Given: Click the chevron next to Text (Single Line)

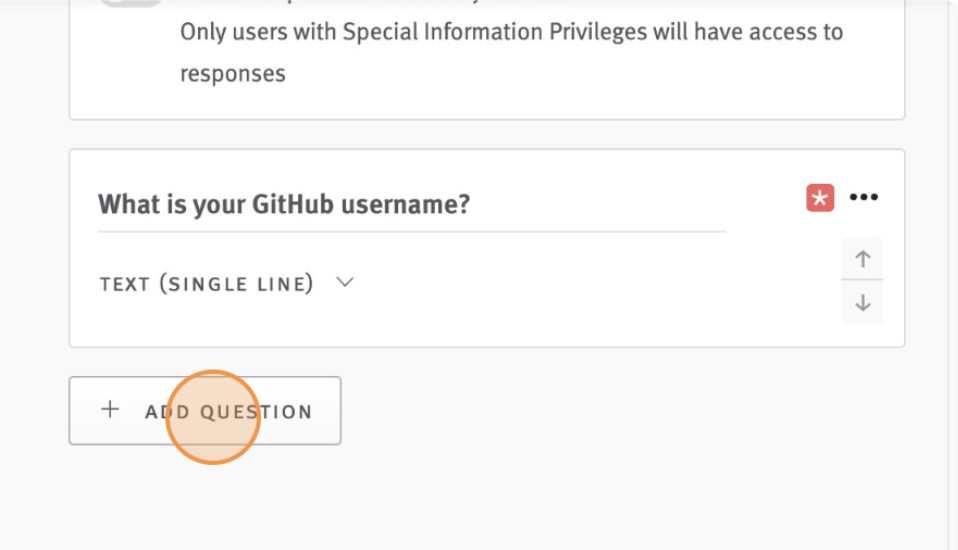Looking at the screenshot, I should point(345,282).
